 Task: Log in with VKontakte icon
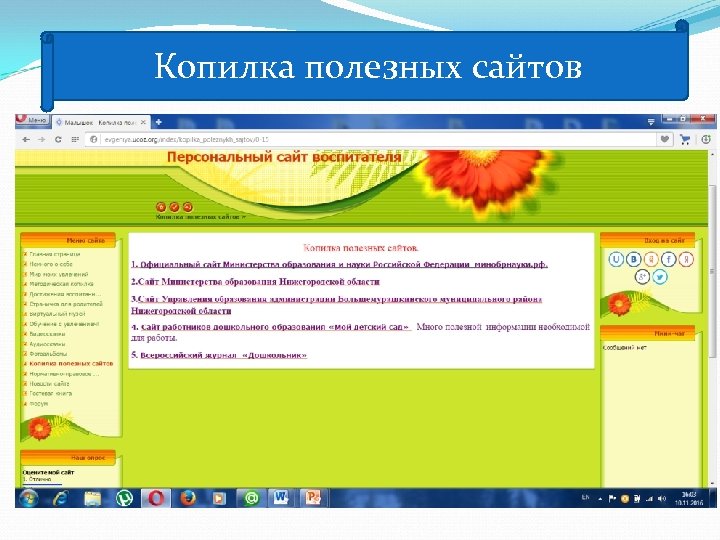point(634,259)
